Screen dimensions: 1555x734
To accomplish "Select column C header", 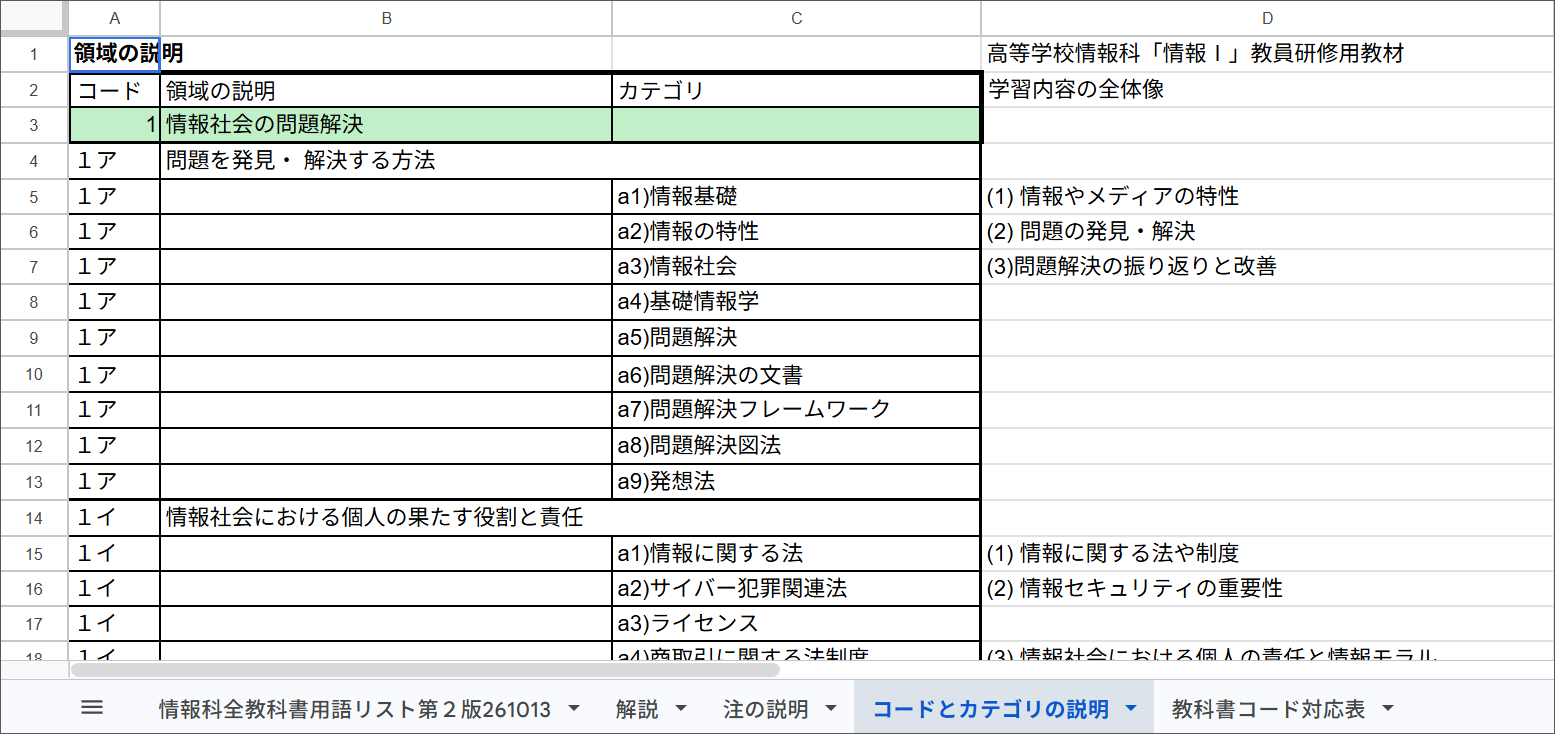I will [796, 18].
